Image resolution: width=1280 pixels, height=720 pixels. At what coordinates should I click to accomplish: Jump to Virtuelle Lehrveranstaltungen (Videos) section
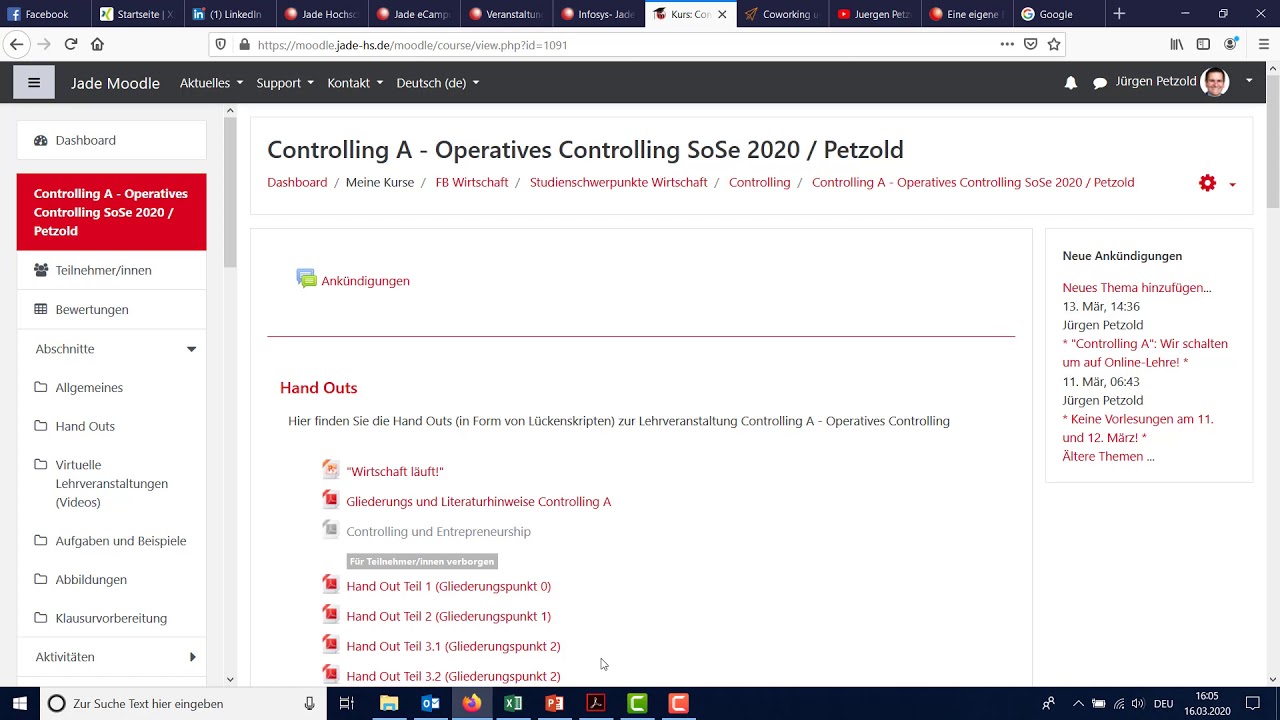[112, 483]
